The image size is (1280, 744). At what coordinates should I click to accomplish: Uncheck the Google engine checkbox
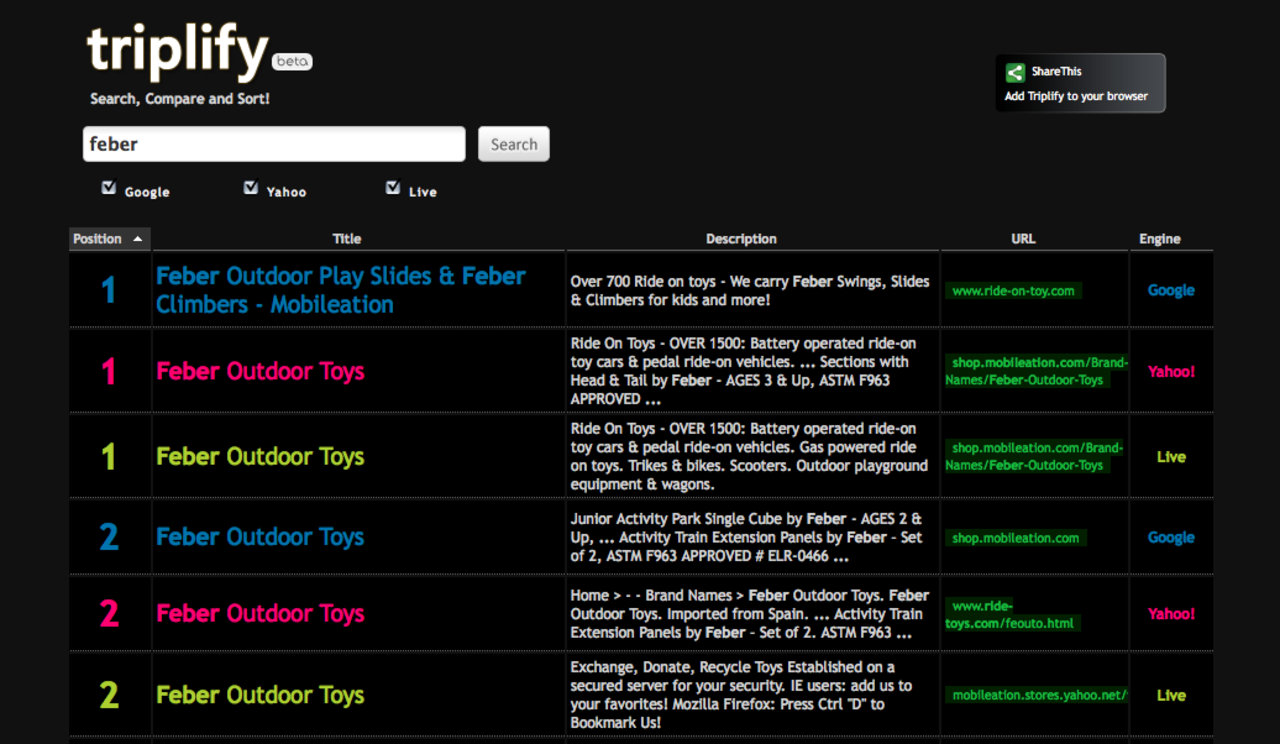click(109, 188)
